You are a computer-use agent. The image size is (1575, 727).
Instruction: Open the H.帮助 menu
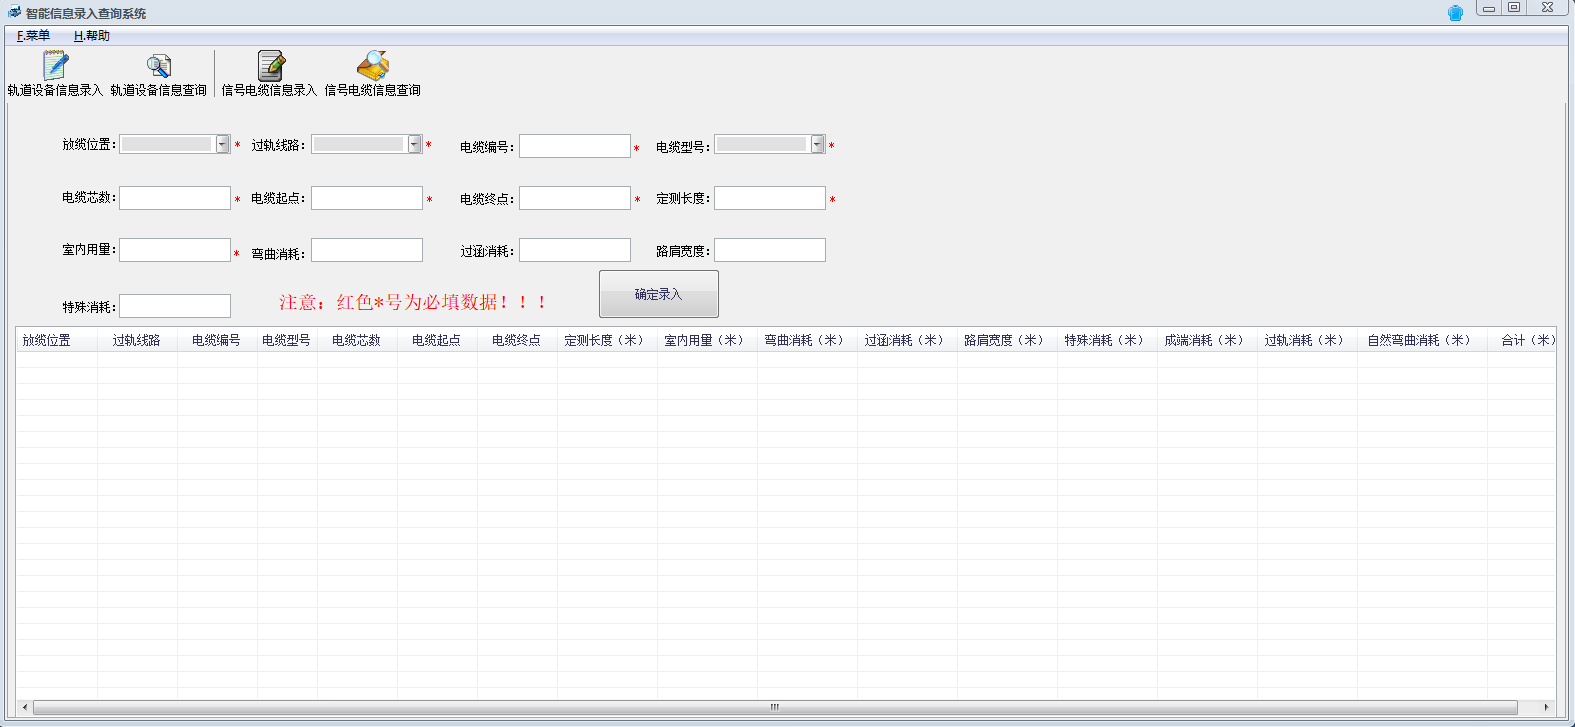click(x=92, y=36)
